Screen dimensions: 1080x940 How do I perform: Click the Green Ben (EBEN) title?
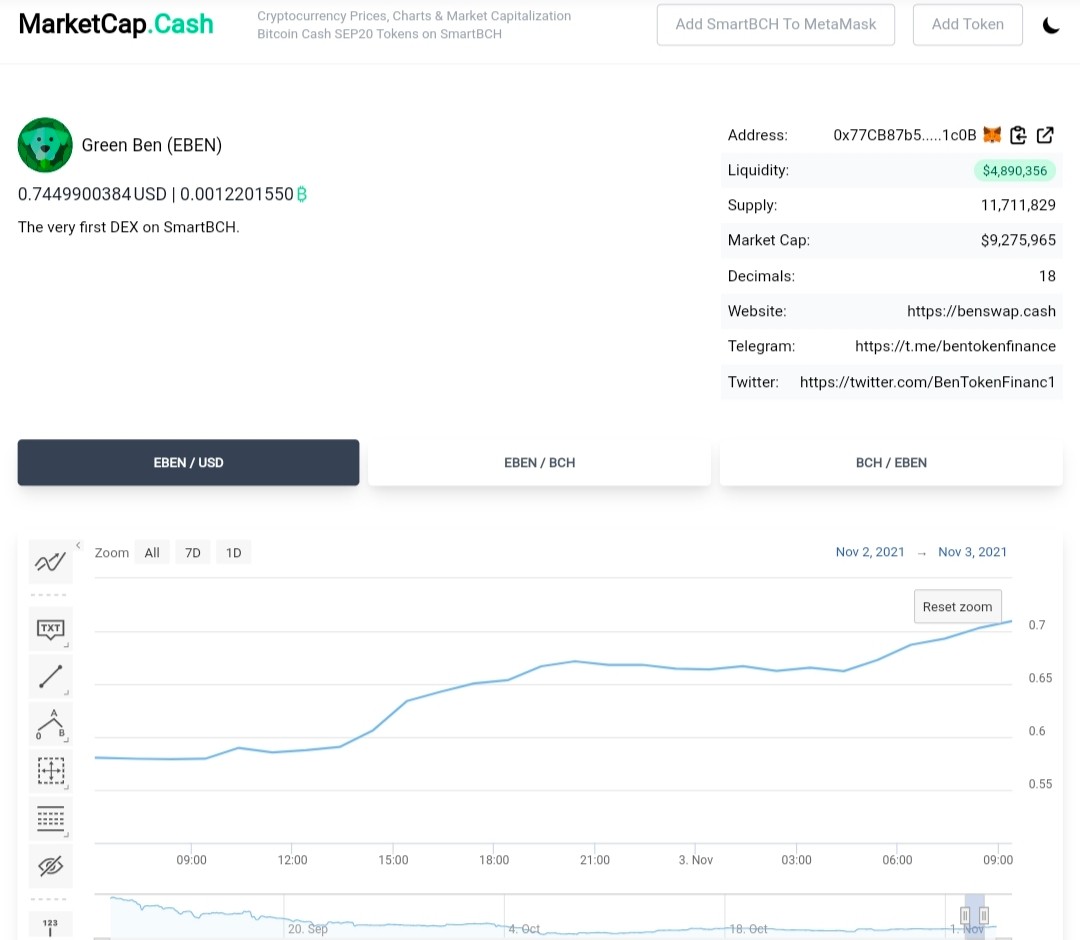(x=152, y=145)
